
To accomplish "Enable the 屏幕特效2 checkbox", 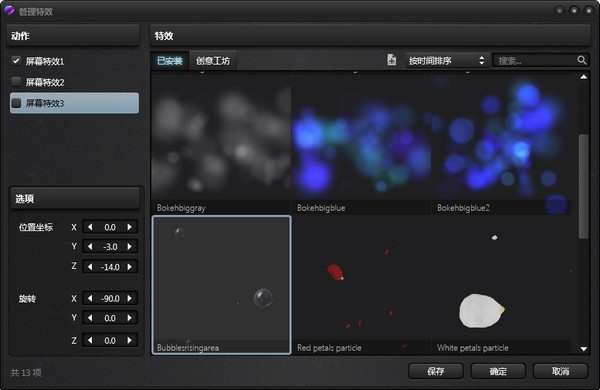I will click(x=16, y=82).
